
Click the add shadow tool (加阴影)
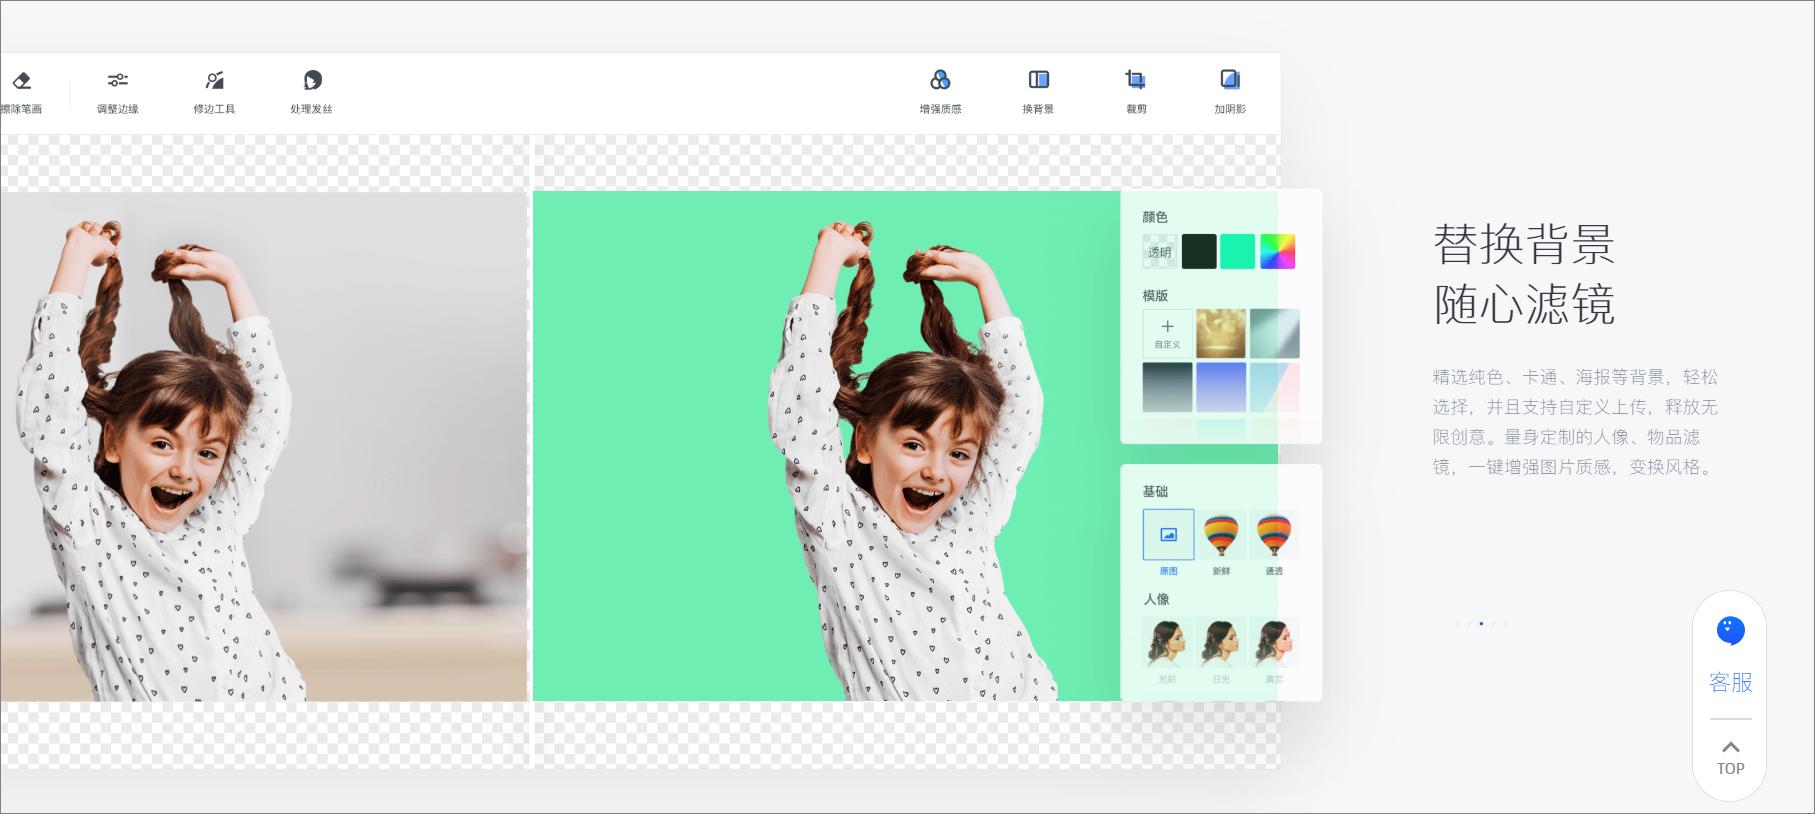(x=1230, y=81)
